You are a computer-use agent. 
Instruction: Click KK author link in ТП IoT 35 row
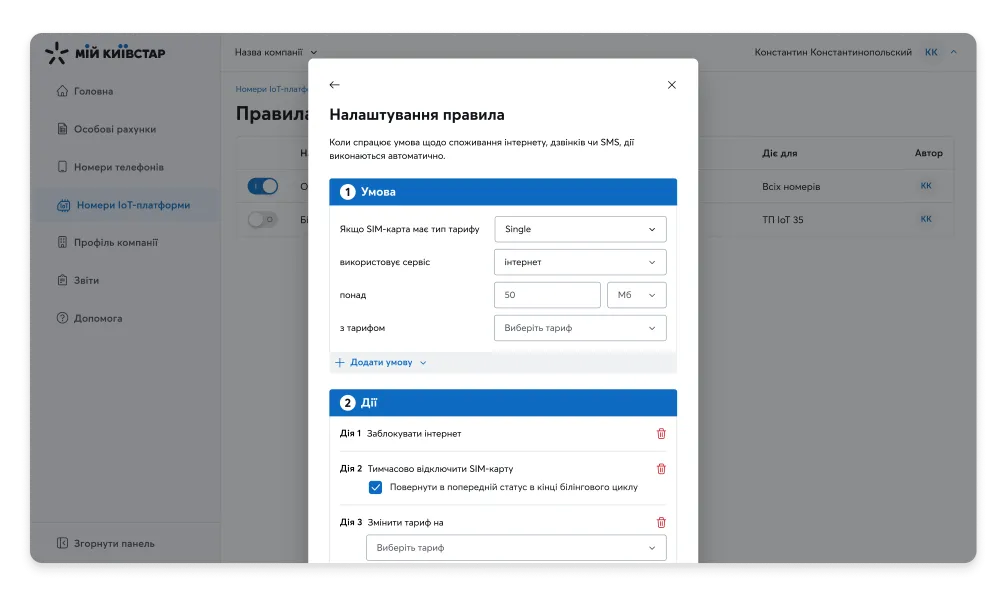pos(926,219)
